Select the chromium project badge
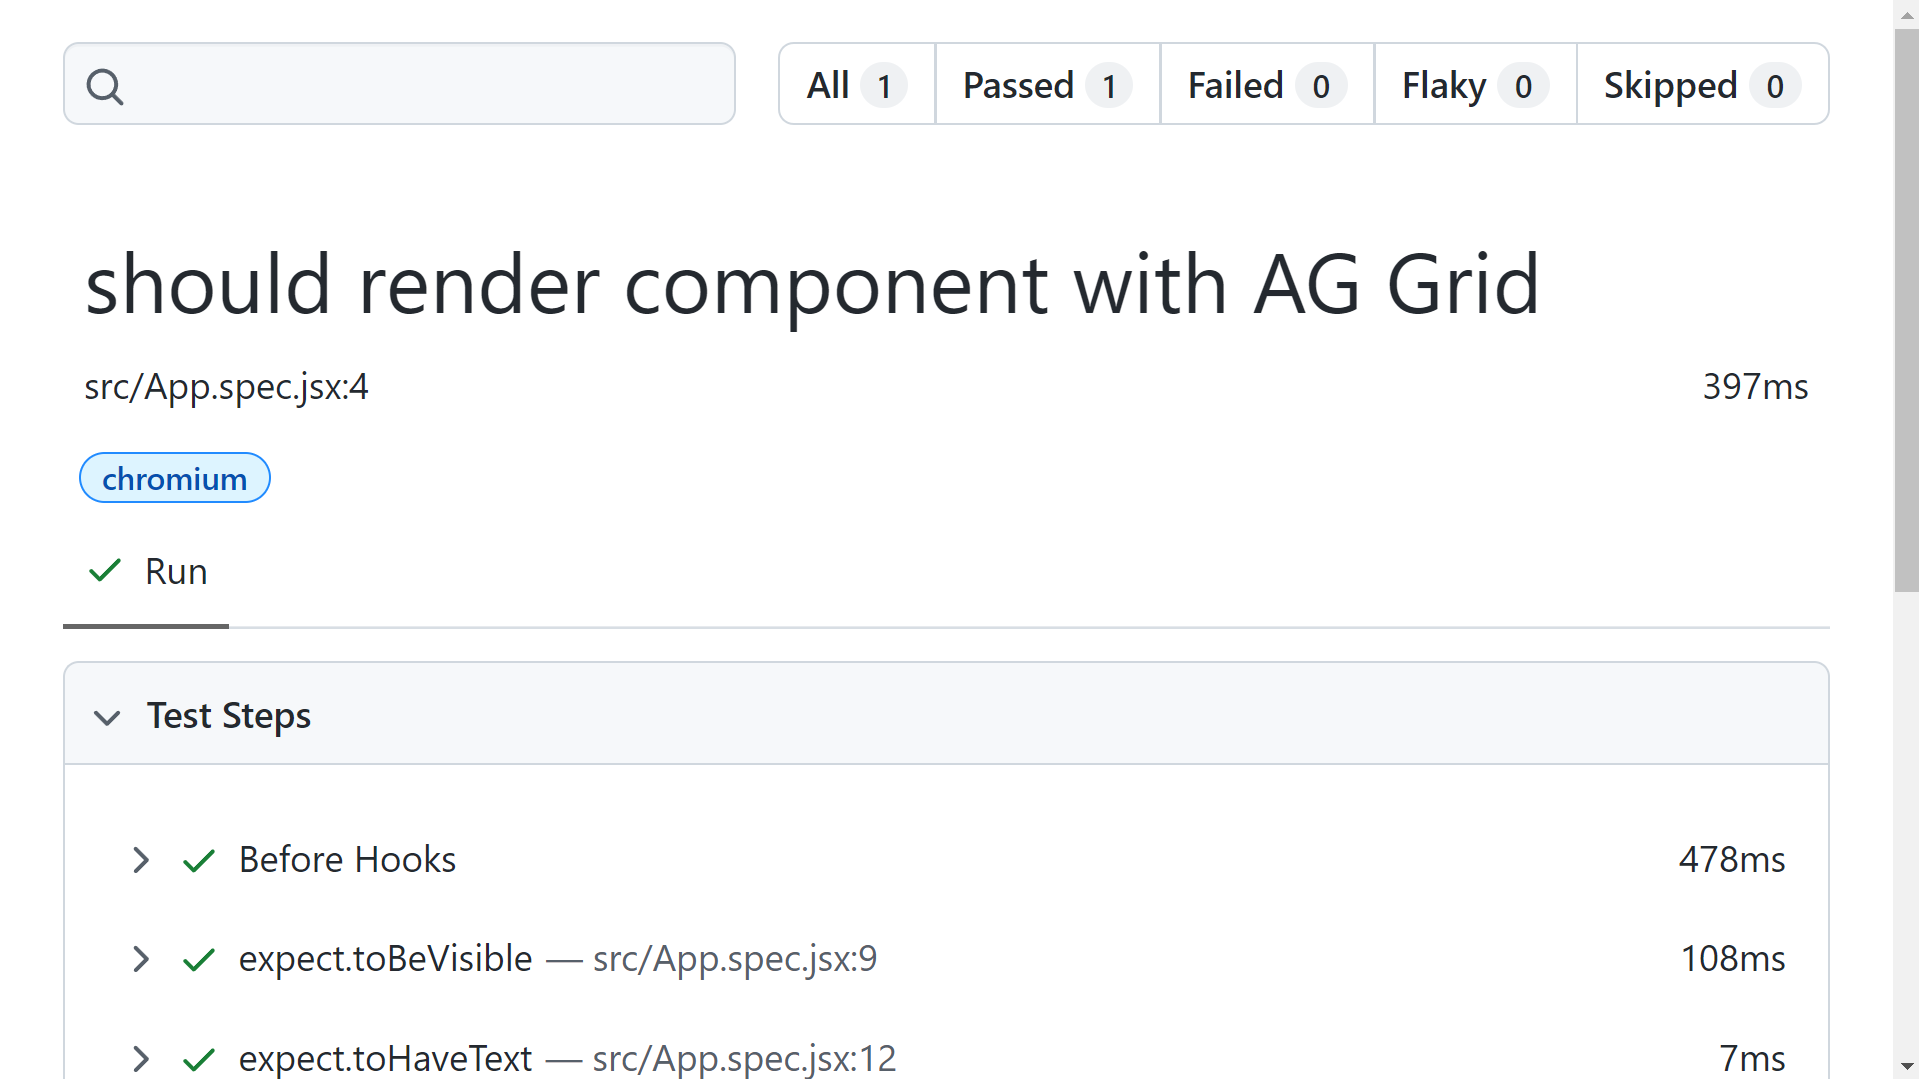Image resolution: width=1919 pixels, height=1079 pixels. (174, 477)
